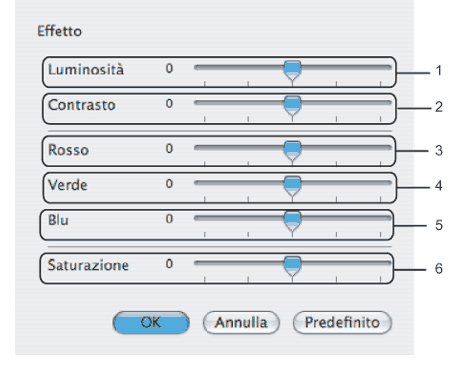
Task: Click the Rosso label text
Action: coord(68,150)
